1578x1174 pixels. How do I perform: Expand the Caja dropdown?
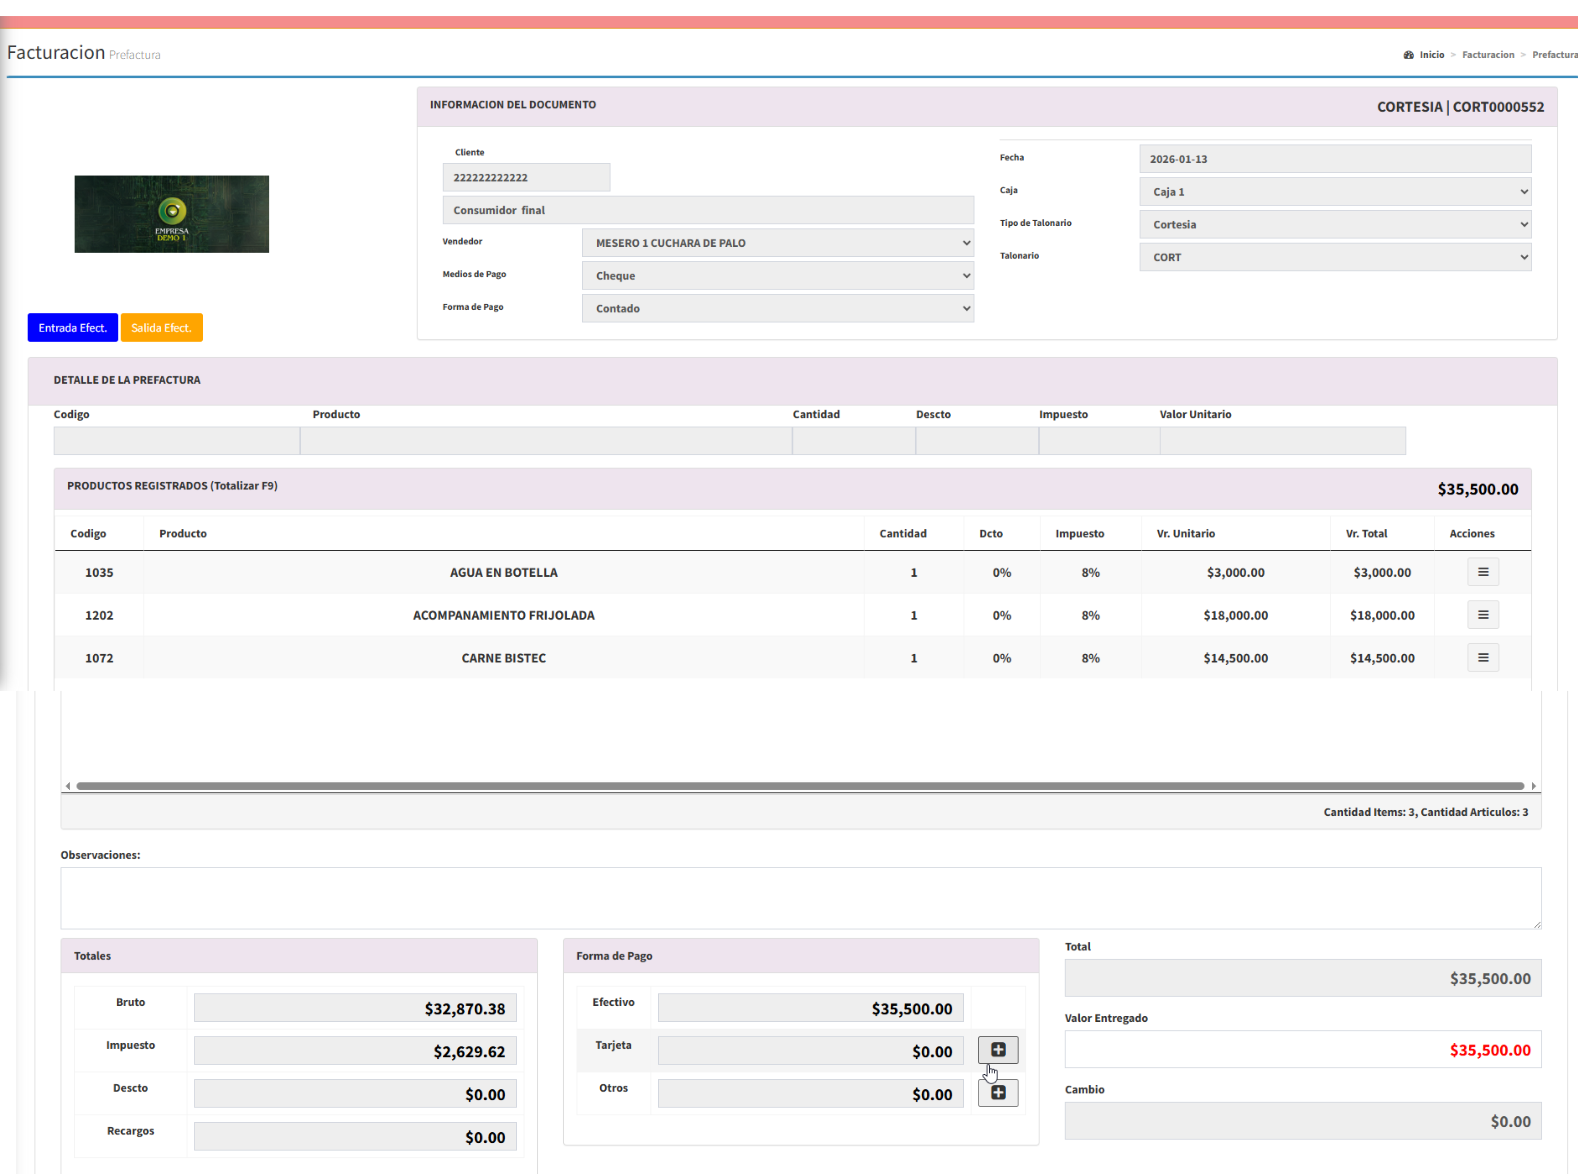(1335, 192)
